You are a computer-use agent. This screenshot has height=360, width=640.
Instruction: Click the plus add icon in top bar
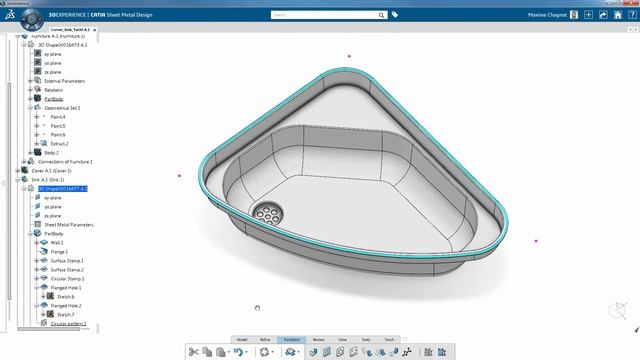coord(588,15)
